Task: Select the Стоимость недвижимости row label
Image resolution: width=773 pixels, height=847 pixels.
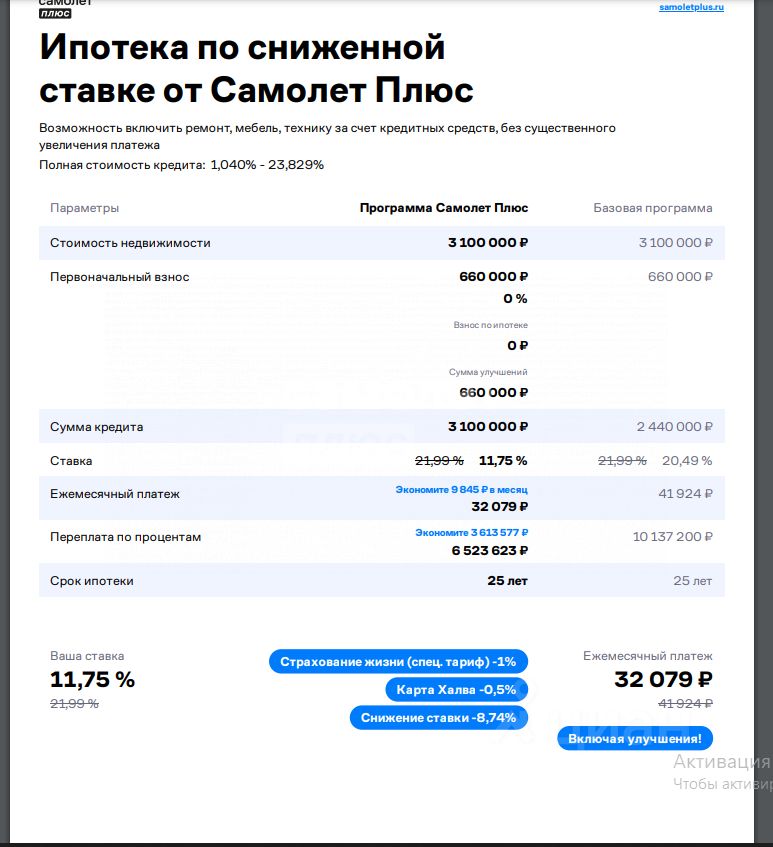Action: pos(130,243)
